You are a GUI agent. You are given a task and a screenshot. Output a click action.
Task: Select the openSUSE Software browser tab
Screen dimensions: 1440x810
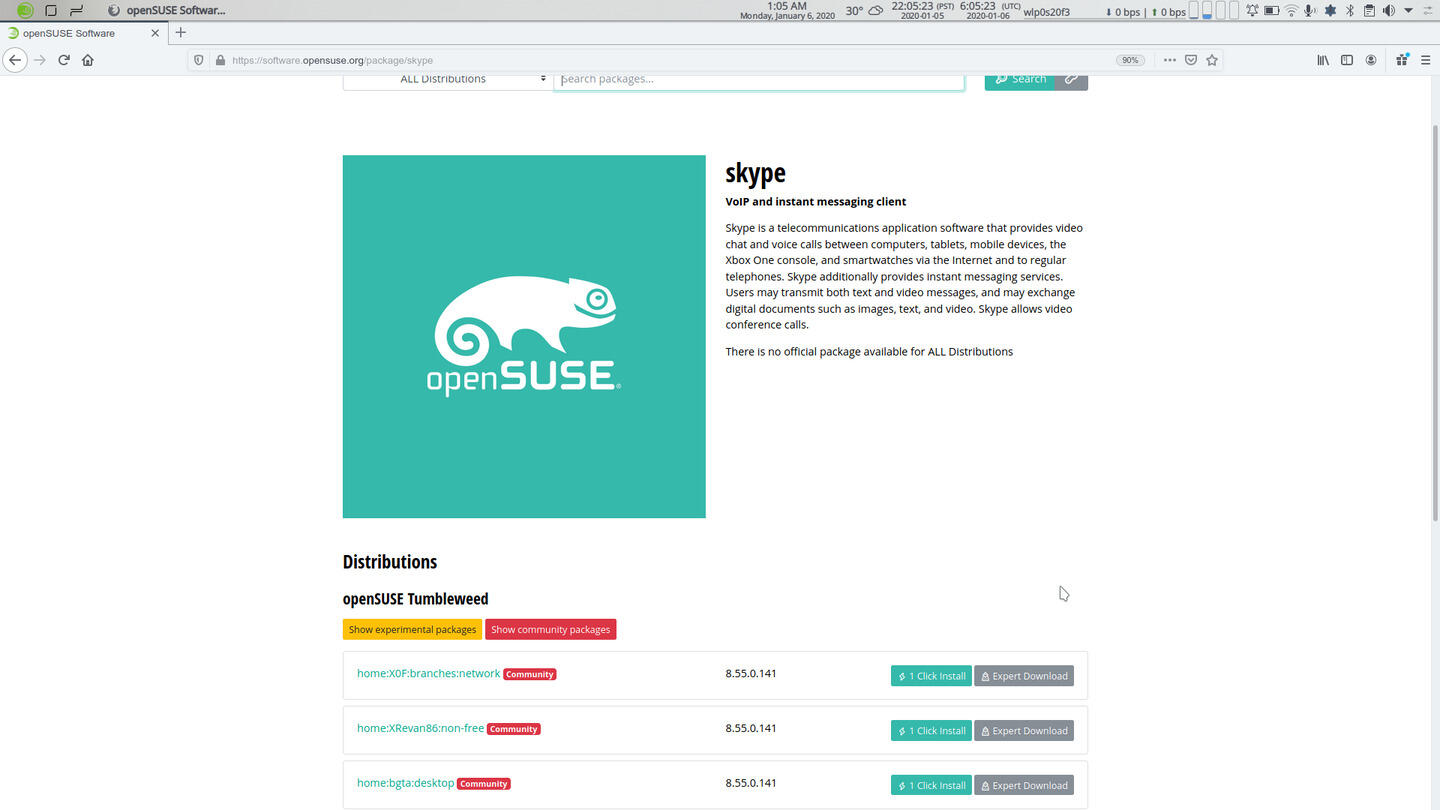[83, 33]
